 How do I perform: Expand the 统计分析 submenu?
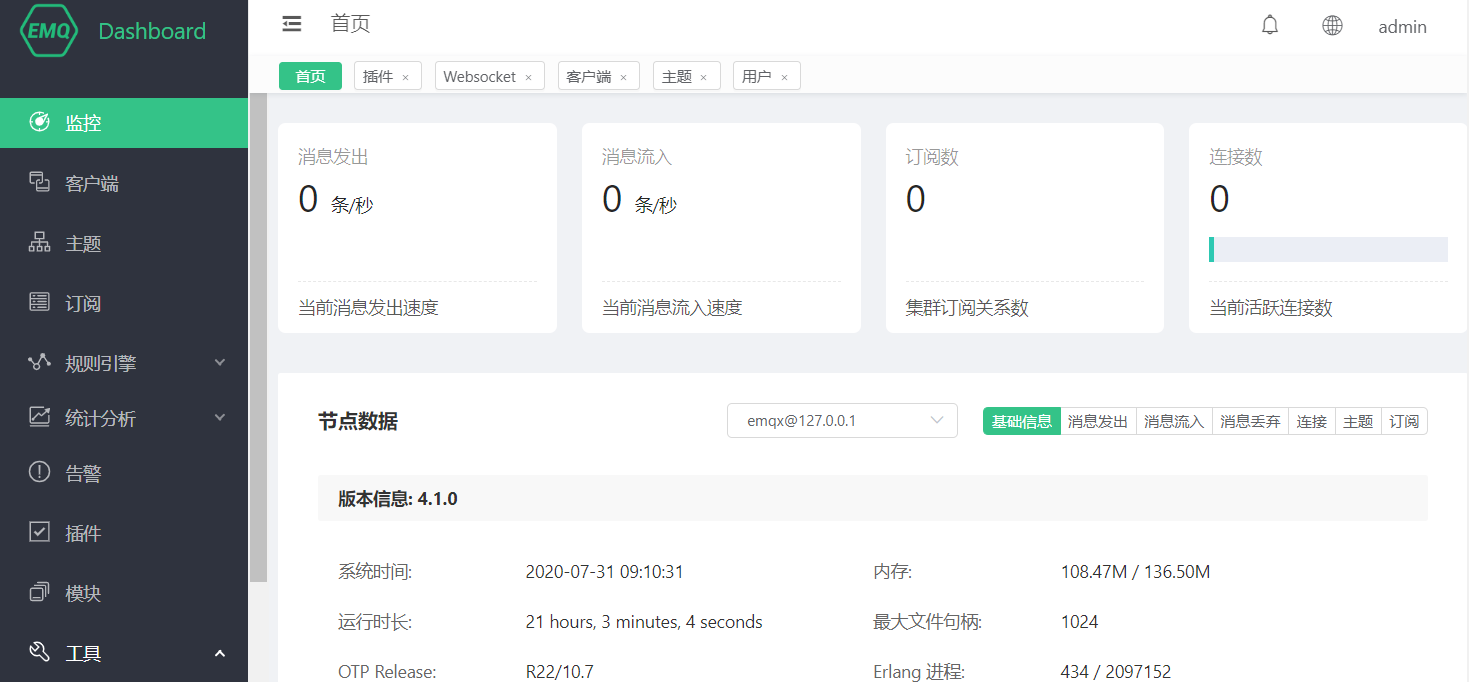pos(220,417)
